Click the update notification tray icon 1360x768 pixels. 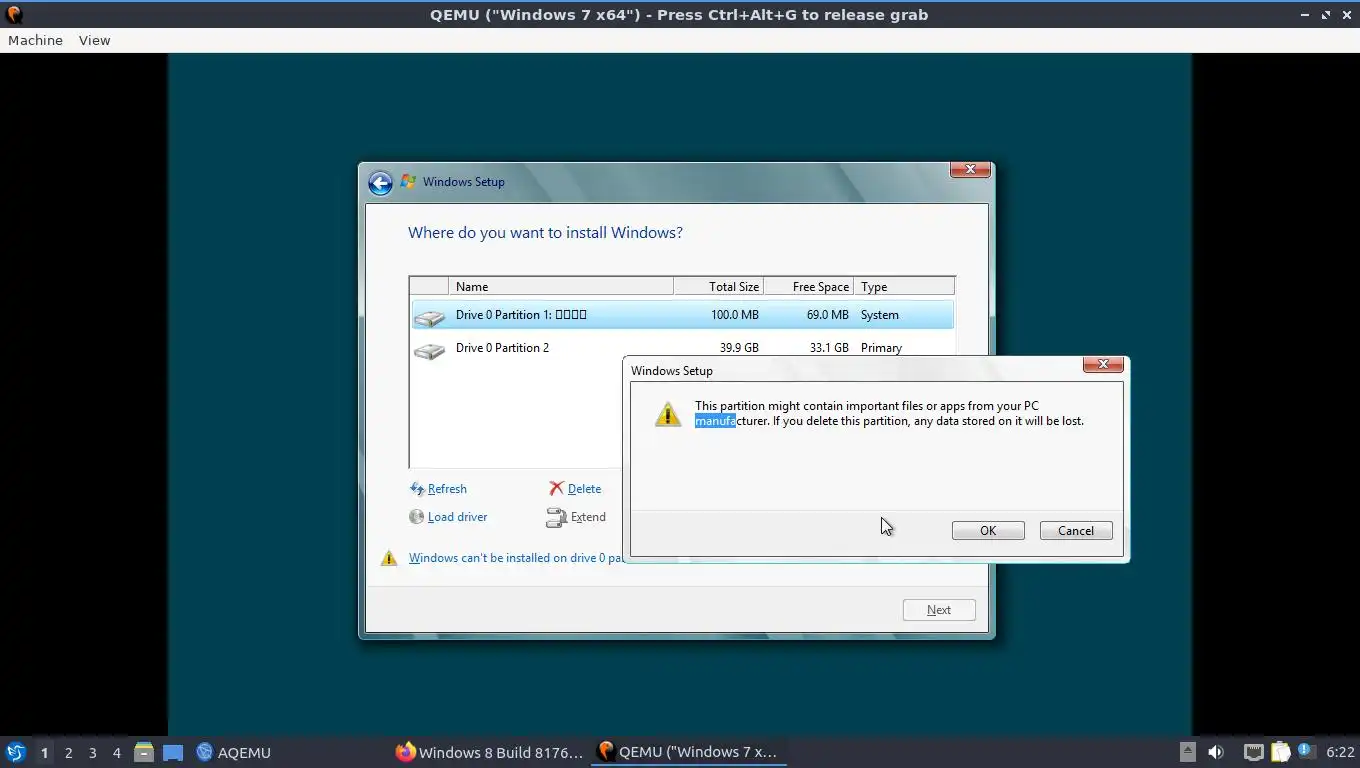(1305, 750)
